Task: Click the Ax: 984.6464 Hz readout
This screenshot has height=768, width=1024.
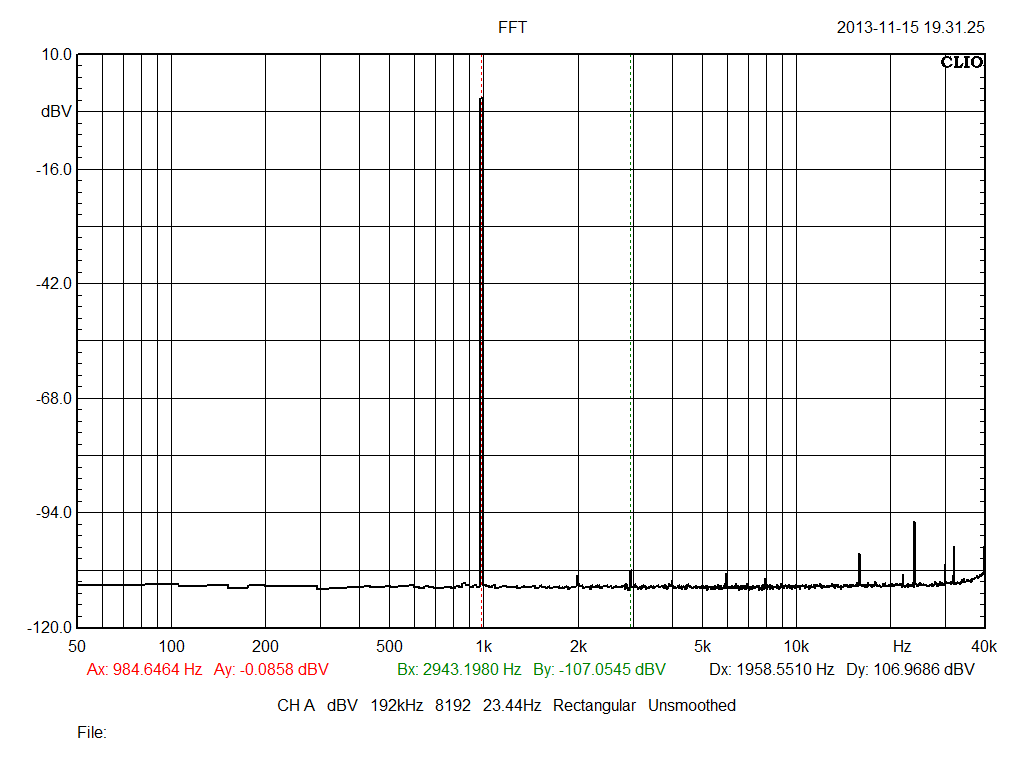Action: 144,669
